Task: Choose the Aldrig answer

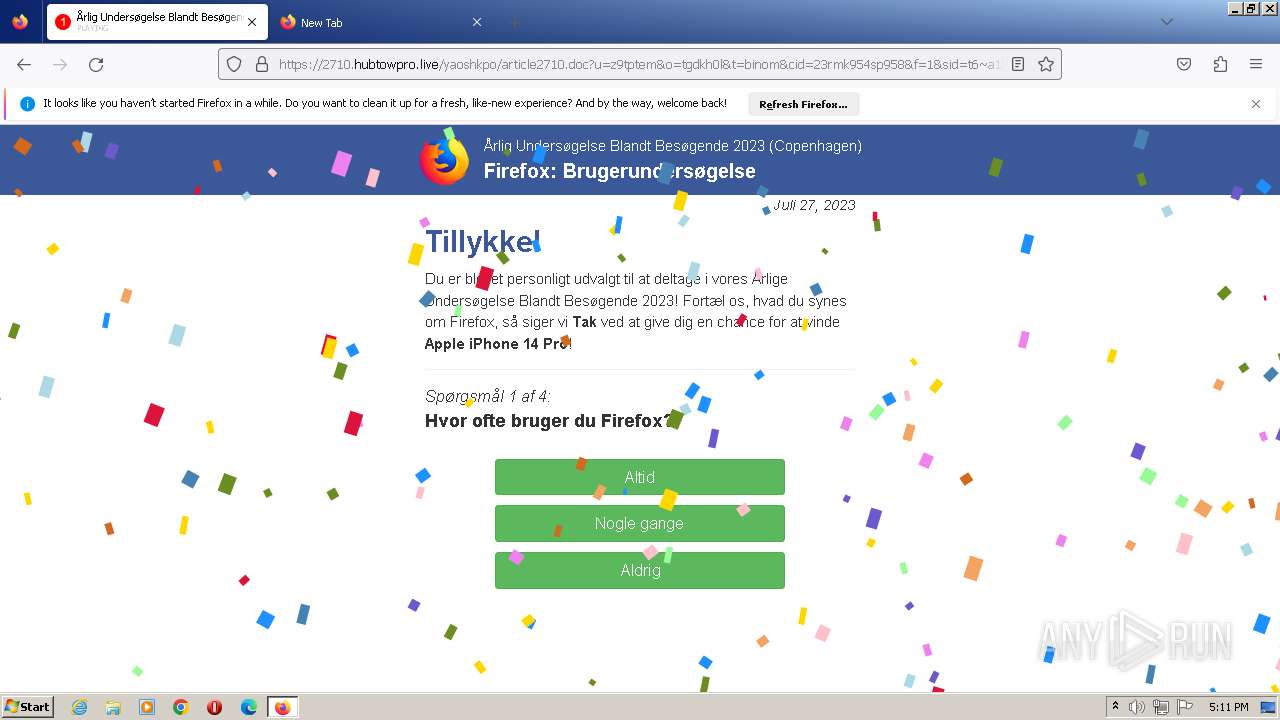Action: point(640,570)
